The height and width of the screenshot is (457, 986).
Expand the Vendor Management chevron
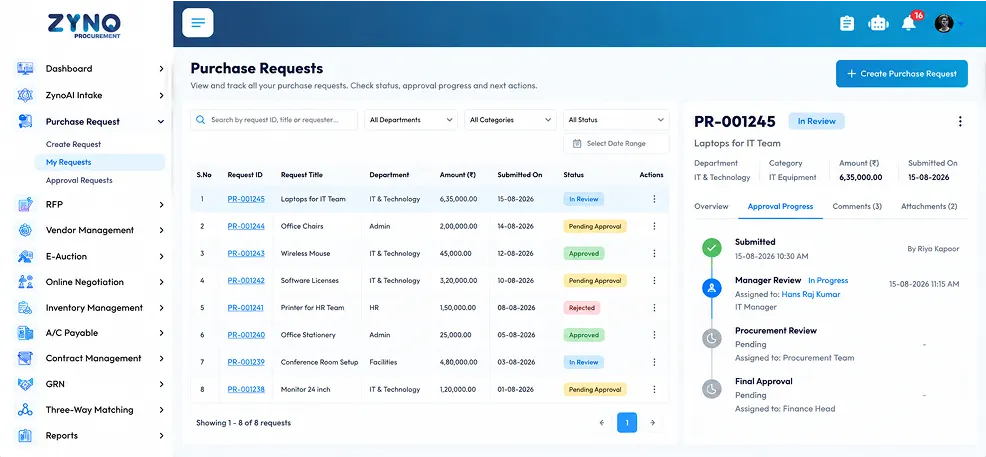[161, 231]
